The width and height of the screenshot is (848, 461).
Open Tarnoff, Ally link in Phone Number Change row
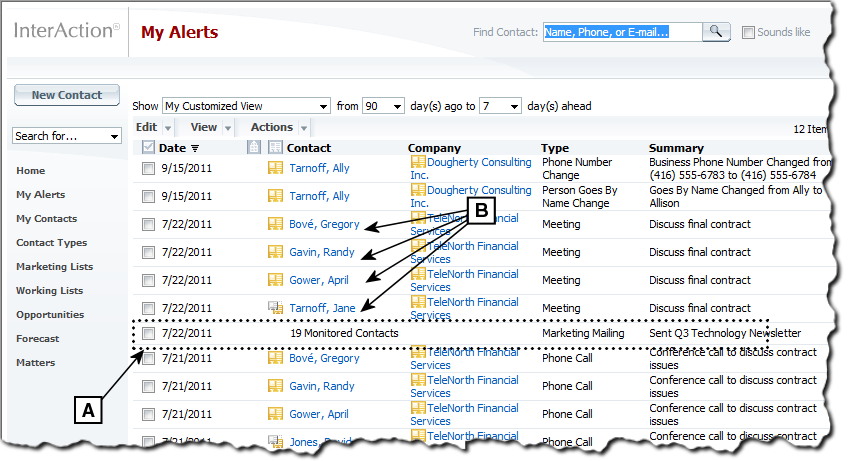[x=319, y=168]
